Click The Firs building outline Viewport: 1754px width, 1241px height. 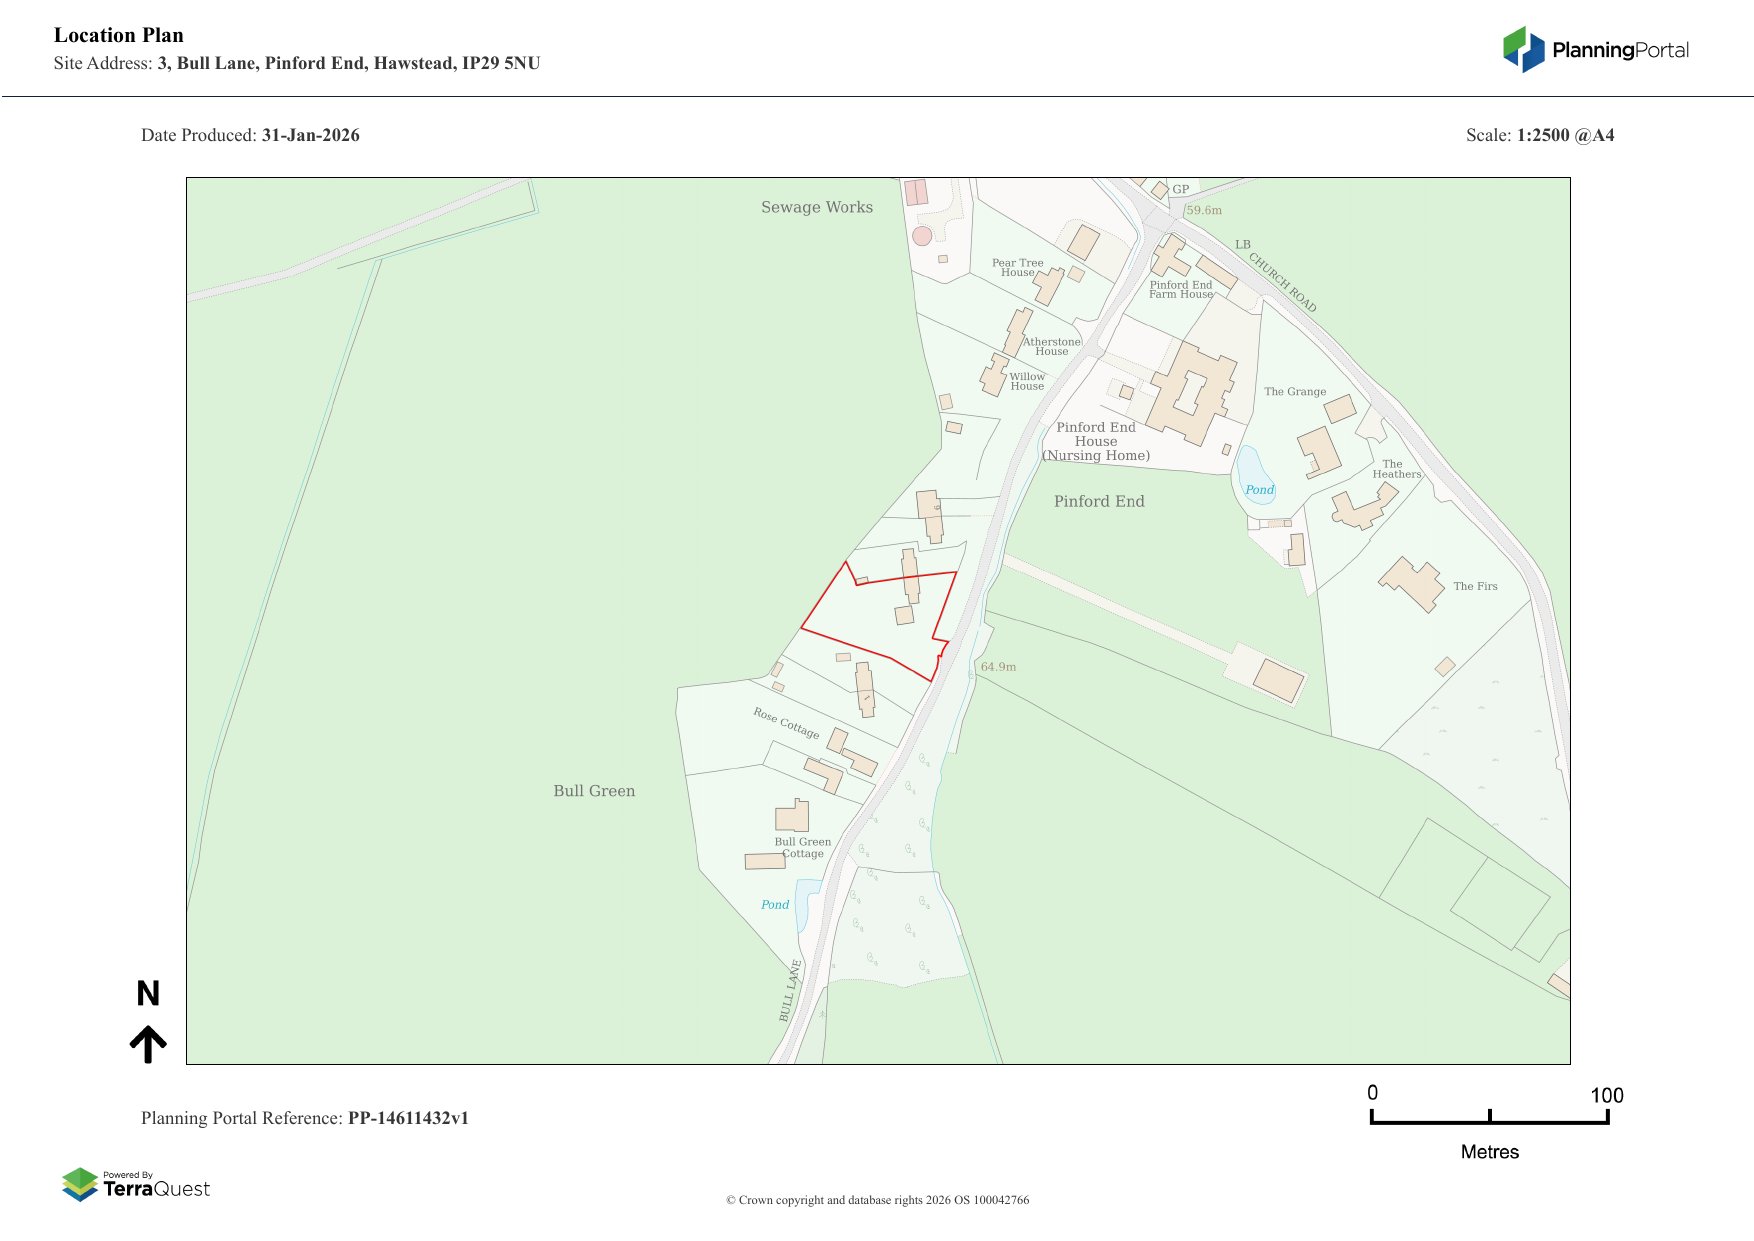point(1412,582)
